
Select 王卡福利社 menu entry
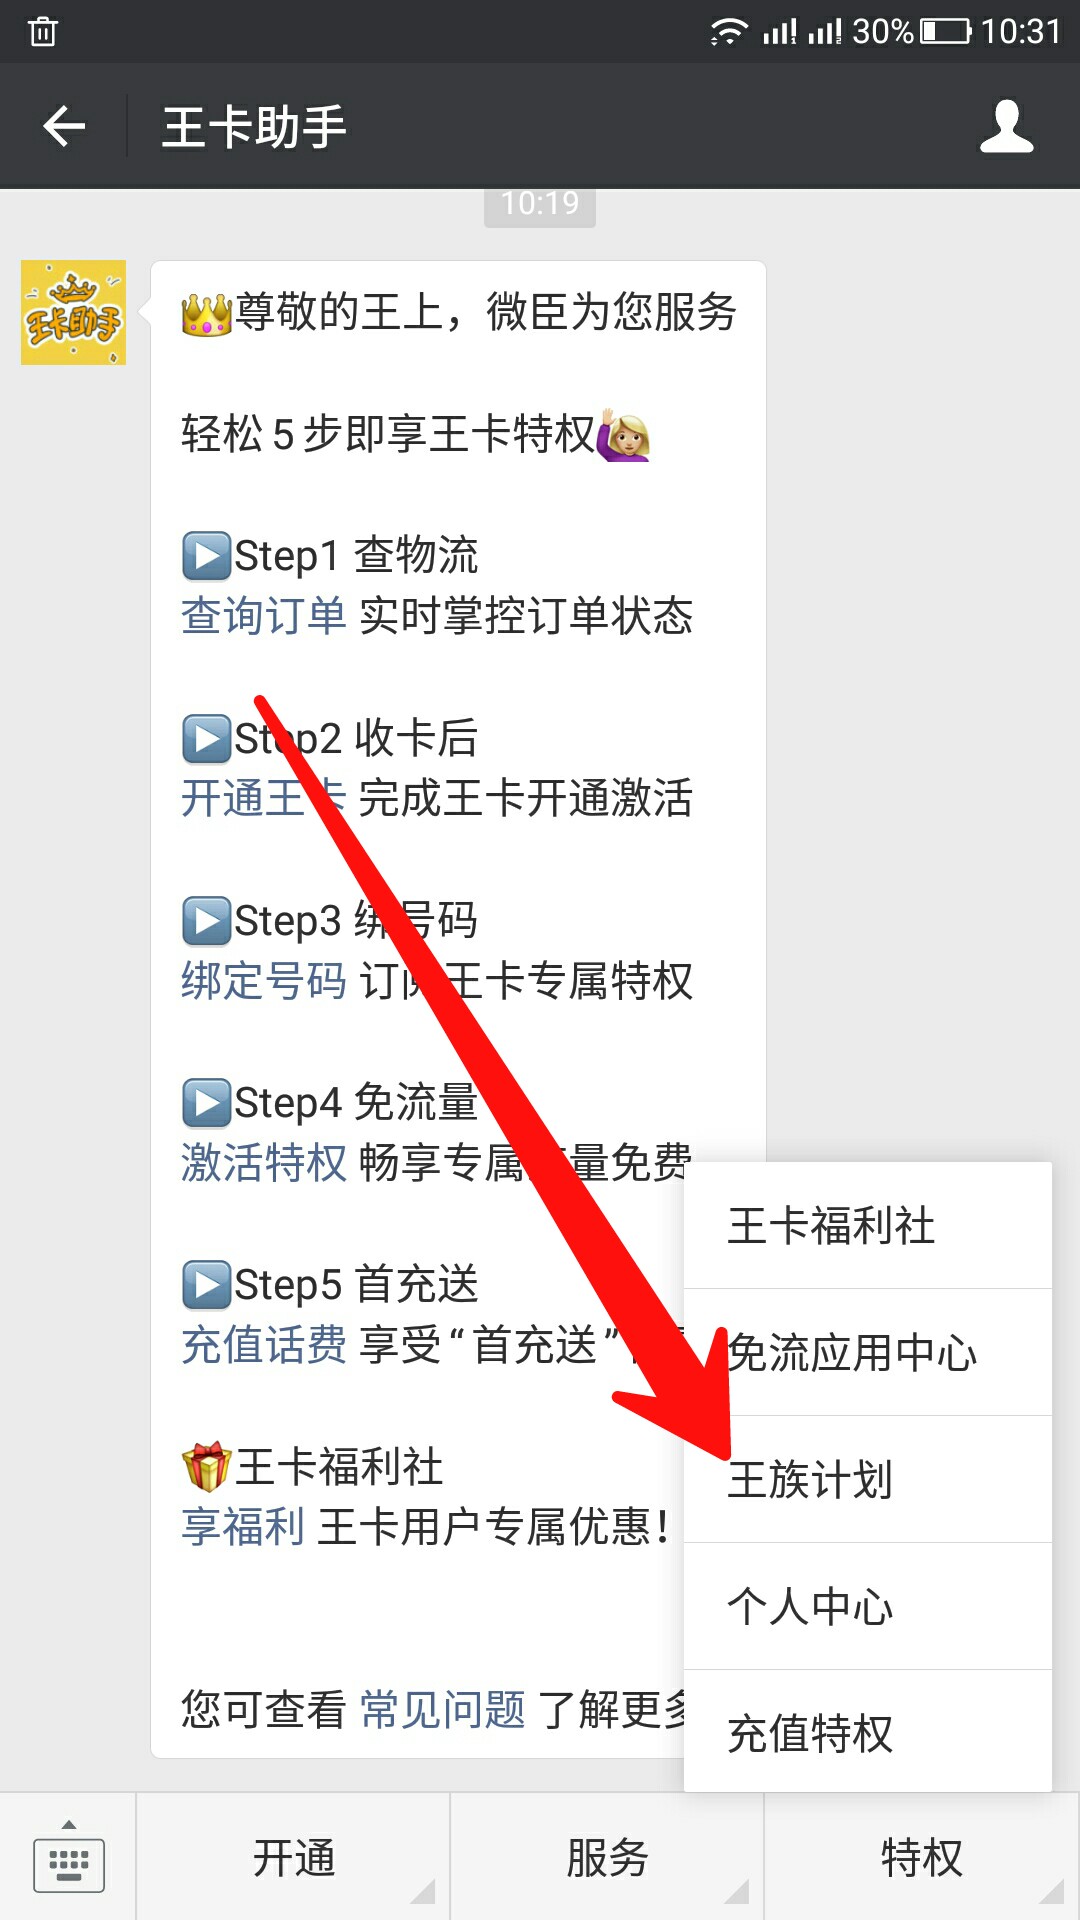coord(868,1225)
